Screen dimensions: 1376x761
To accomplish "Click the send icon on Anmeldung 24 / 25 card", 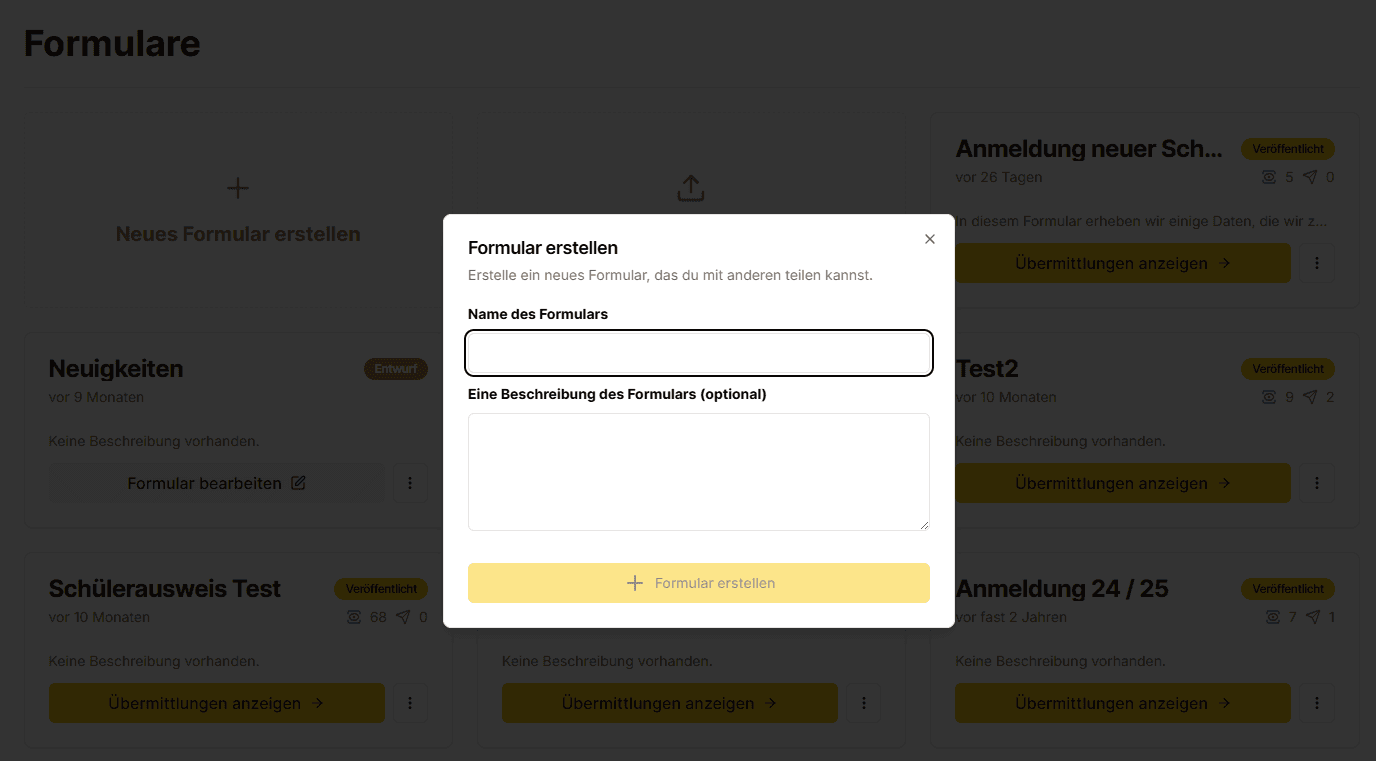I will (1313, 617).
